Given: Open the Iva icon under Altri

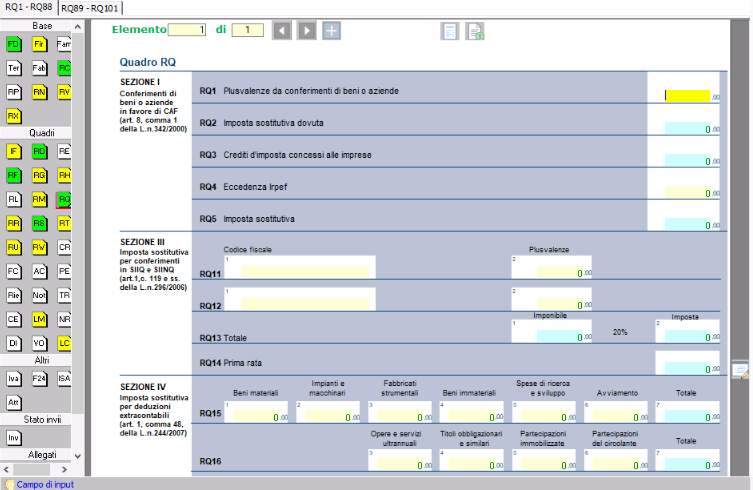Looking at the screenshot, I should tap(13, 379).
